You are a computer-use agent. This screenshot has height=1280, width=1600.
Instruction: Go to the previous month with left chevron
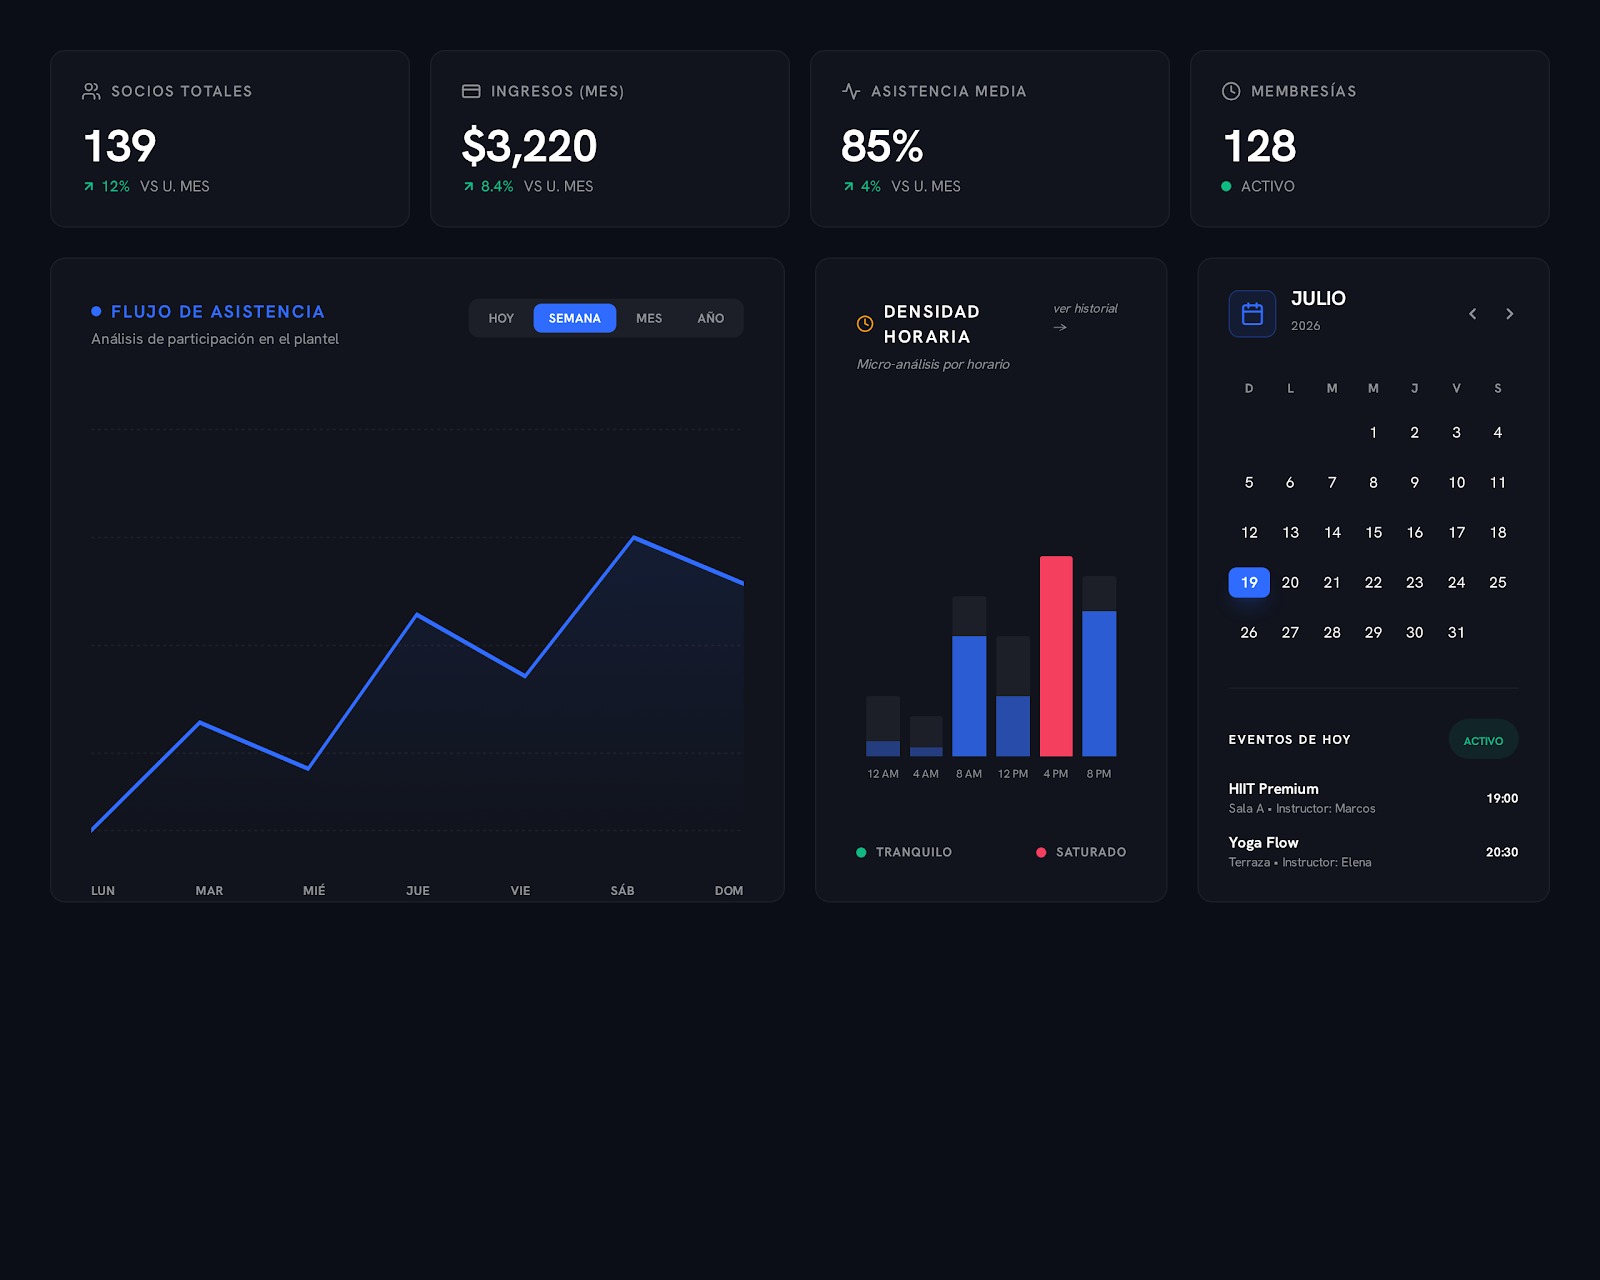coord(1472,314)
